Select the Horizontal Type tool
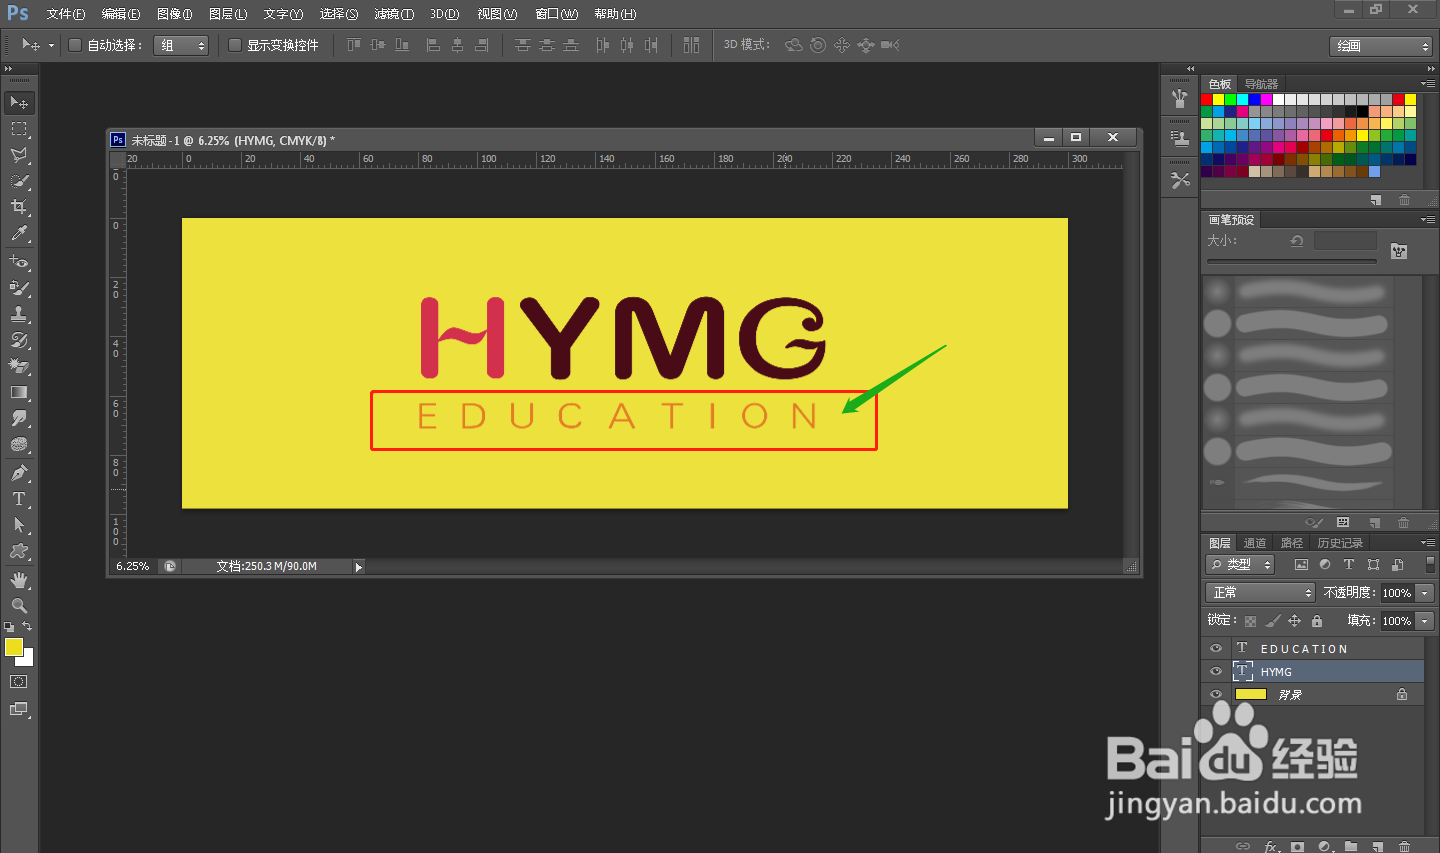Screen dimensions: 1440x853 point(19,499)
